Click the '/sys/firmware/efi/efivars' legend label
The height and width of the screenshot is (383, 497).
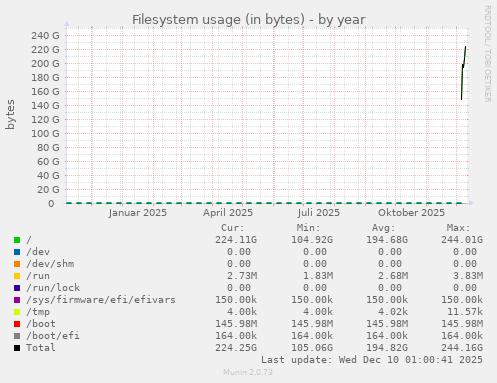coord(101,300)
